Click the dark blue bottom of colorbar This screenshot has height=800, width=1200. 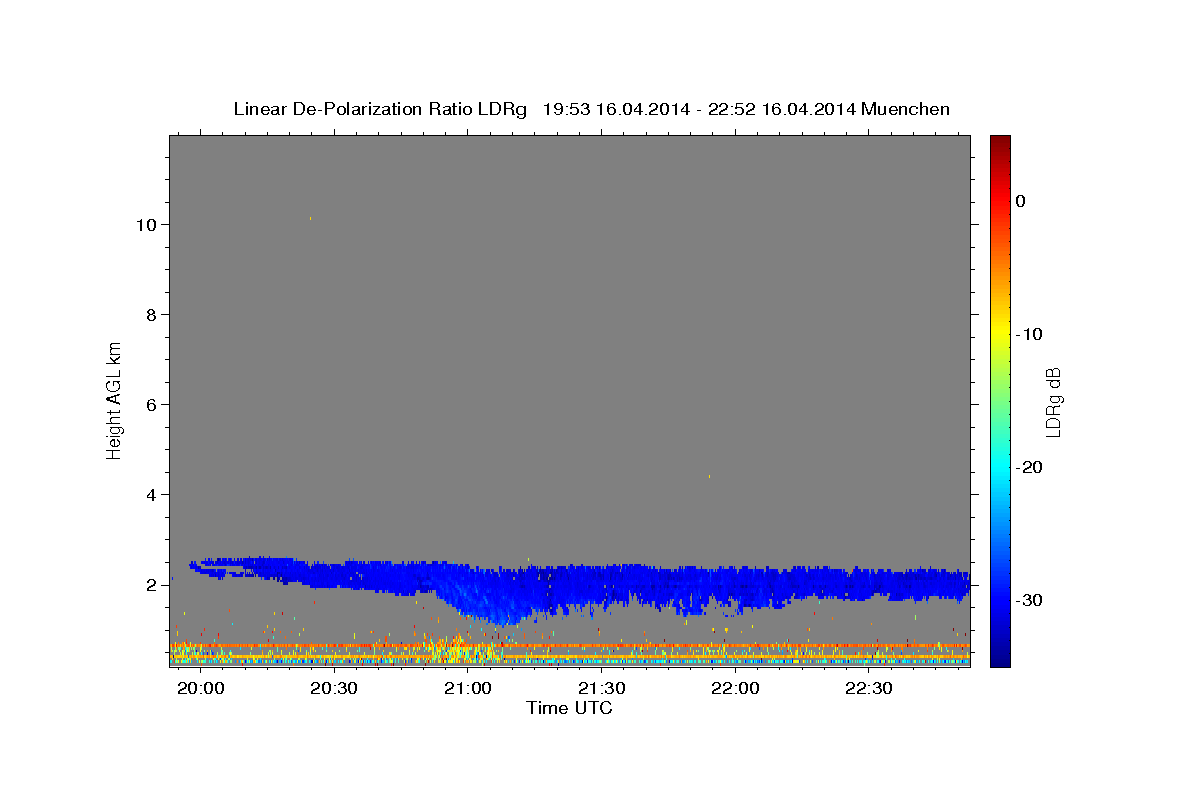pos(1000,659)
